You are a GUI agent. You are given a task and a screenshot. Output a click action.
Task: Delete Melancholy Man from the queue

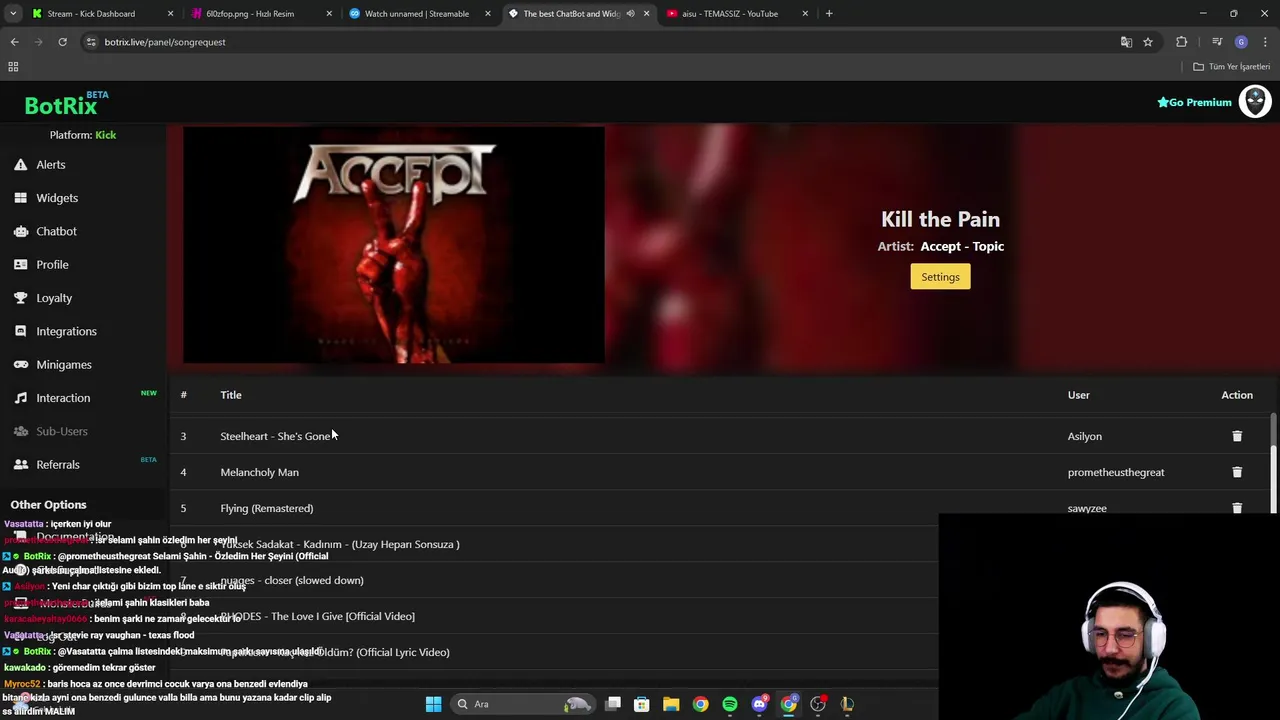pos(1237,472)
